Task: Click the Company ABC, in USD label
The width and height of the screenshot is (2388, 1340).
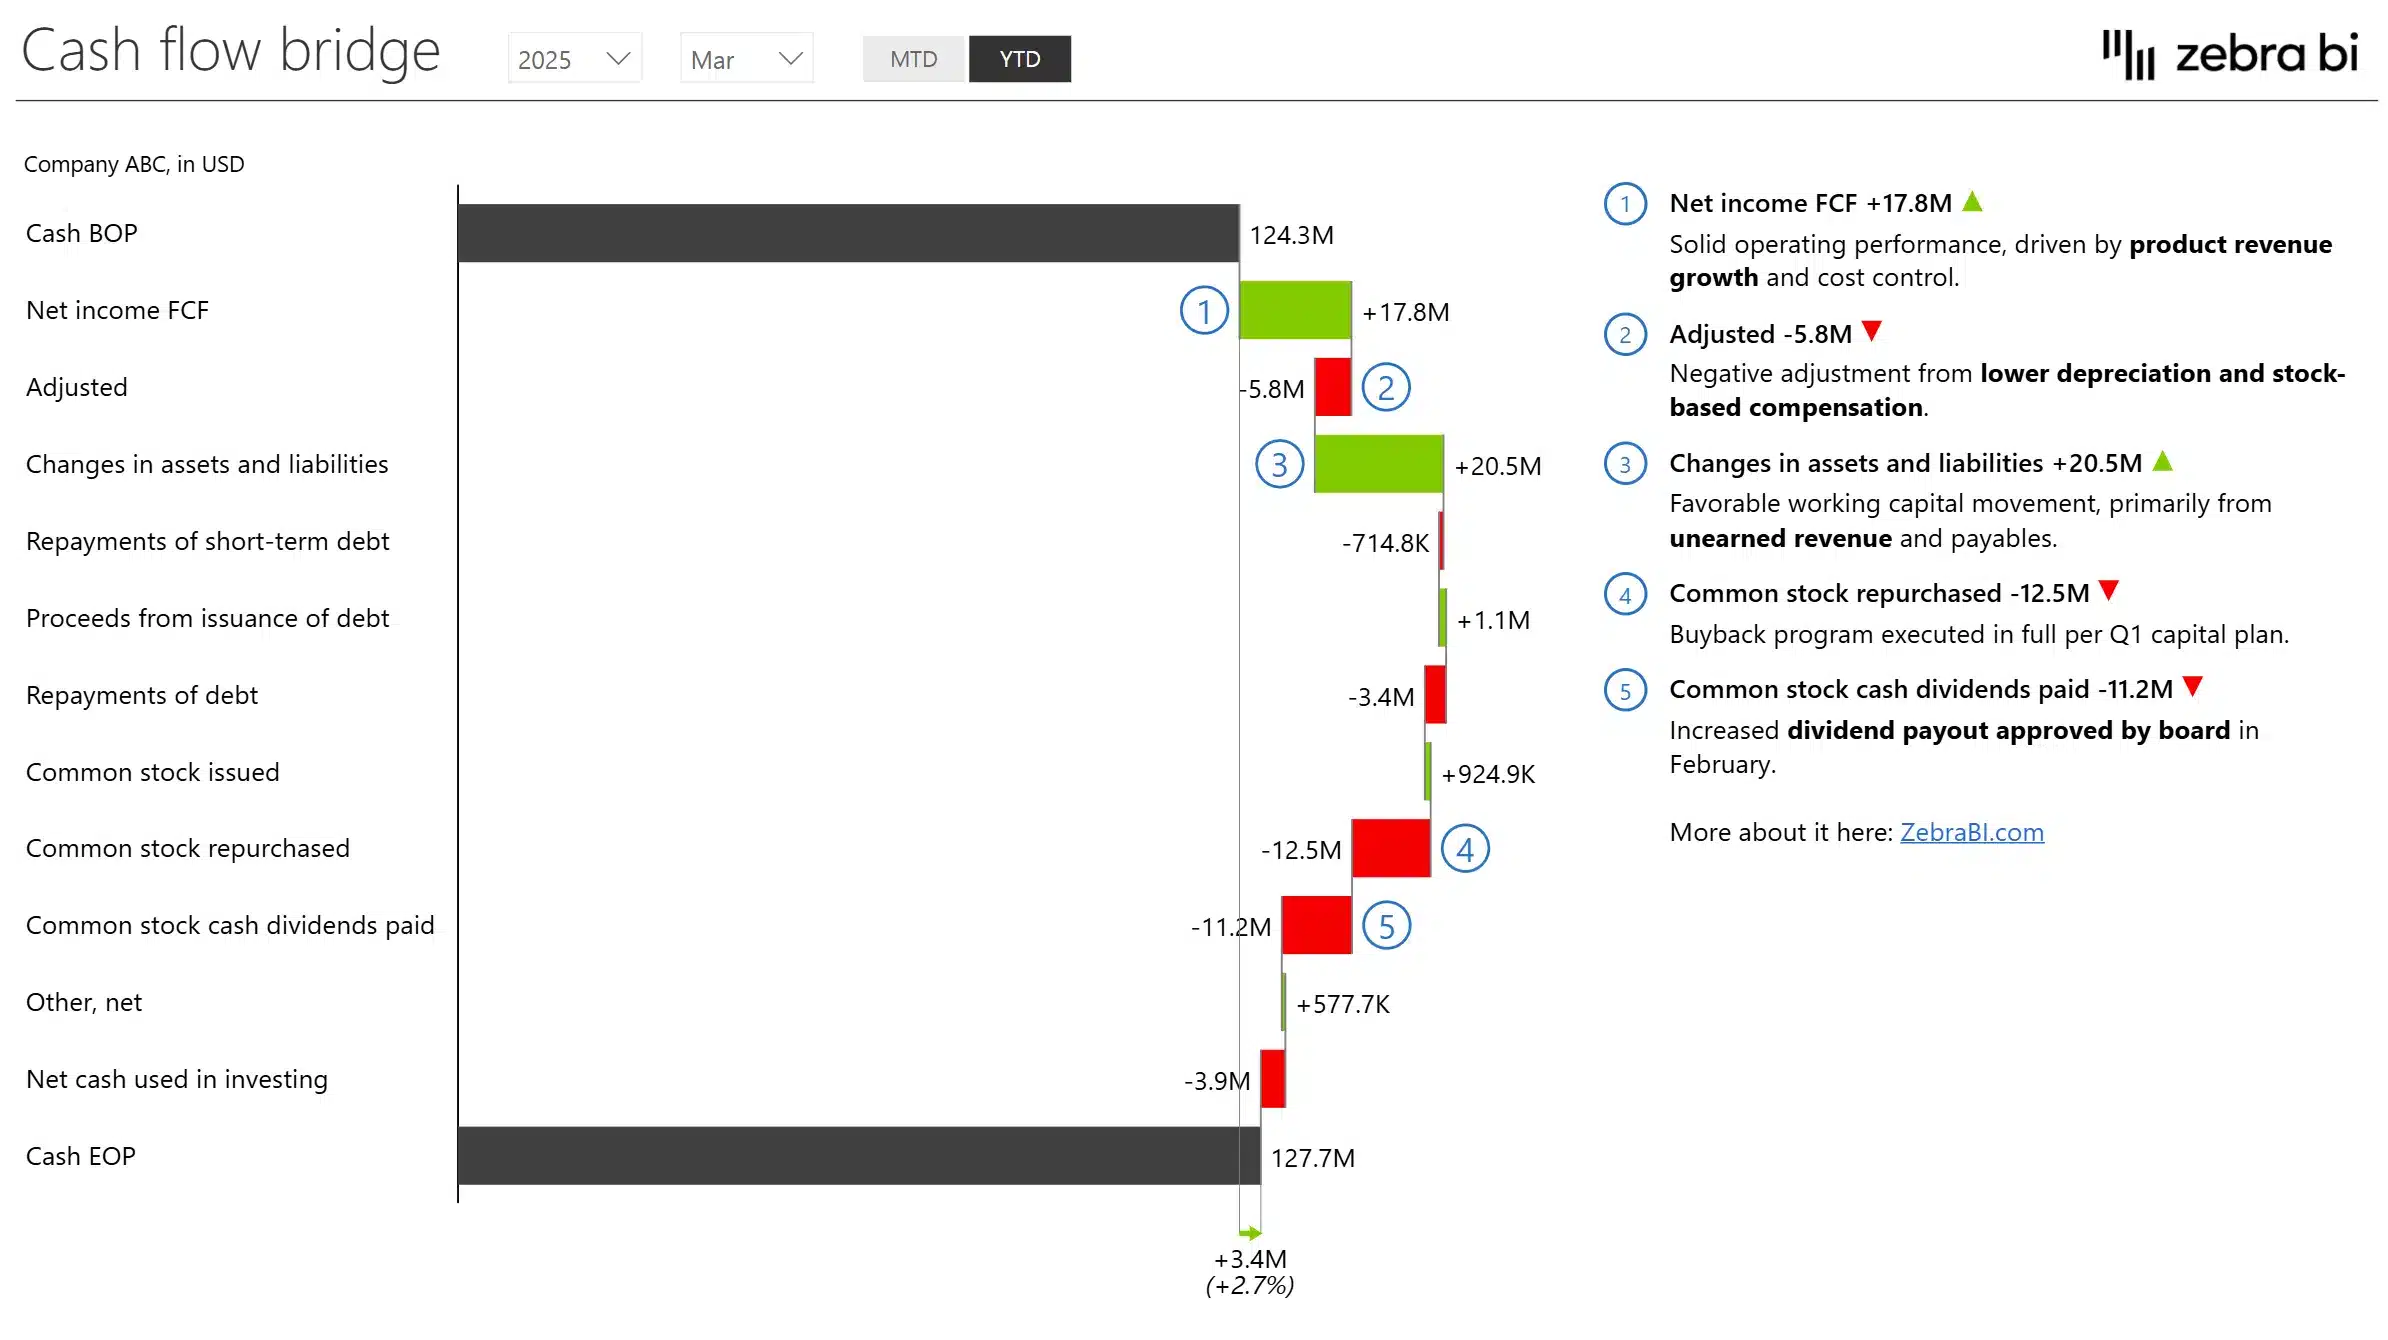Action: tap(134, 163)
